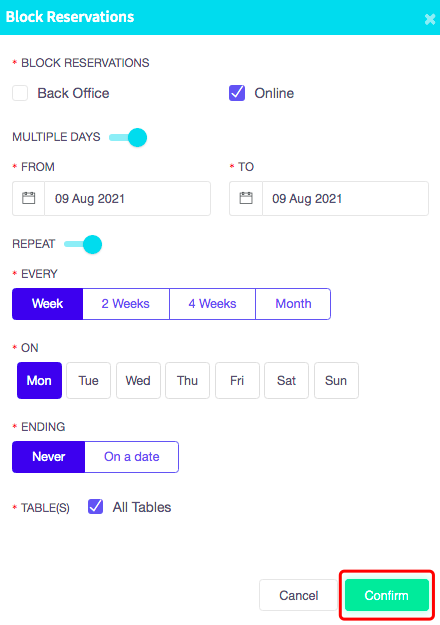Uncheck the All Tables checkbox
The width and height of the screenshot is (440, 625).
pos(95,507)
